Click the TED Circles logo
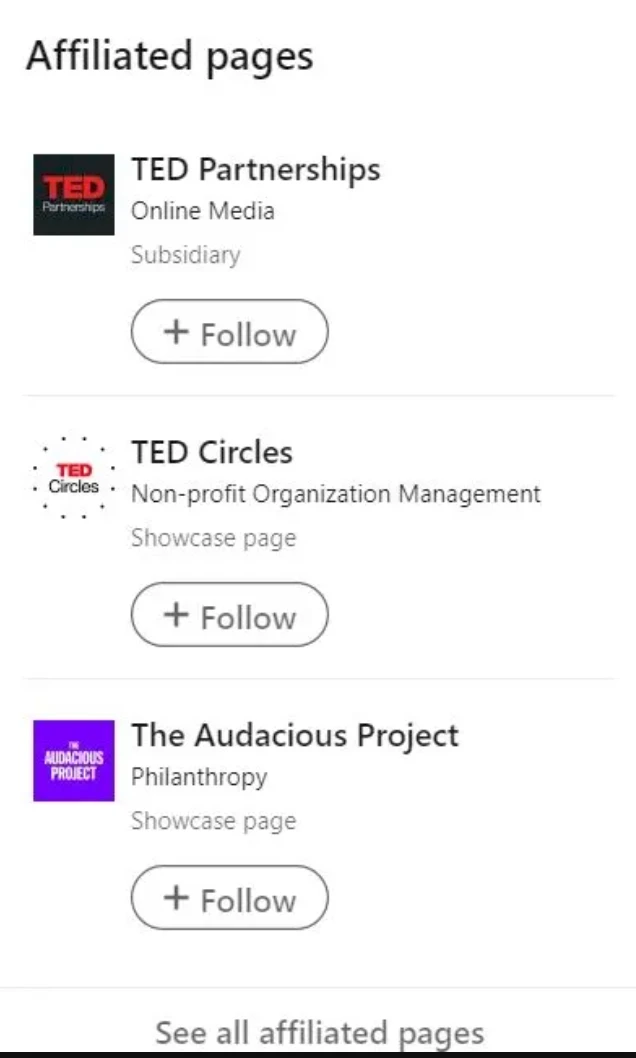The height and width of the screenshot is (1058, 636). click(x=73, y=478)
